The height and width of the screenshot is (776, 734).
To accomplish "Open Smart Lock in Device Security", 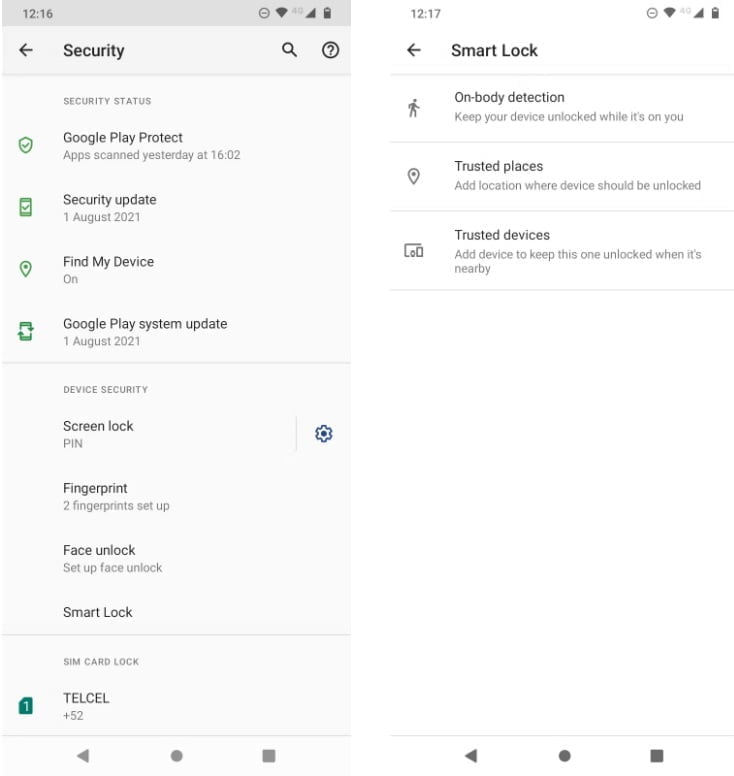I will (176, 612).
